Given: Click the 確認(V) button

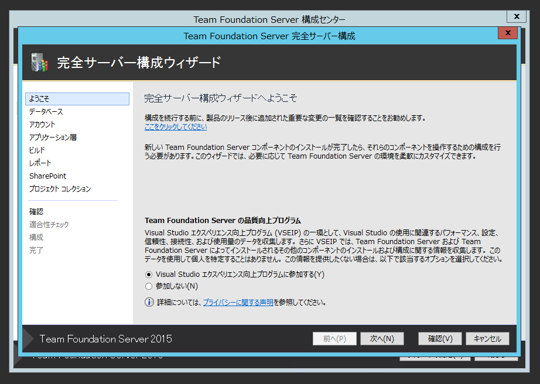Looking at the screenshot, I should tap(440, 339).
